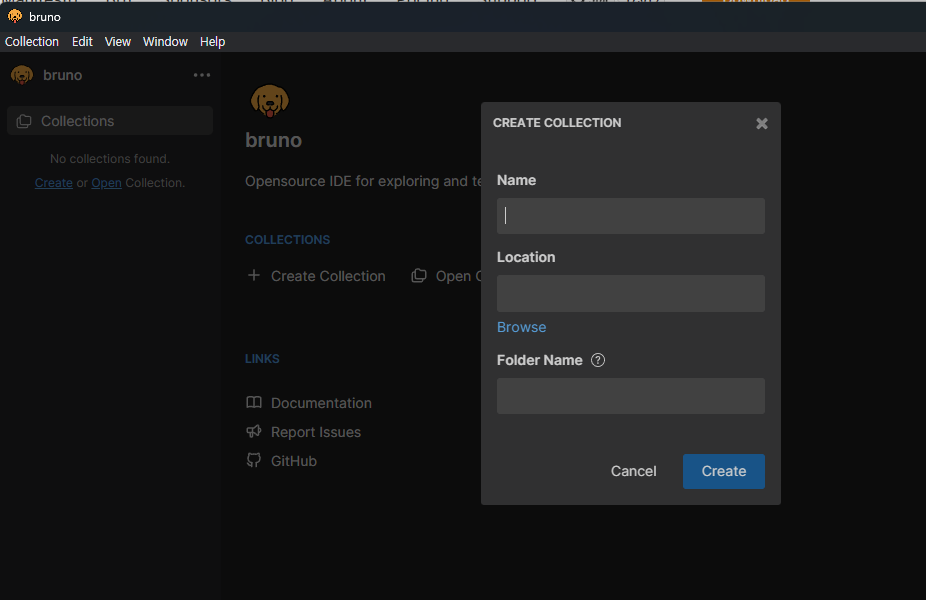This screenshot has height=600, width=926.
Task: Click Create Collection on the welcome page
Action: [328, 276]
